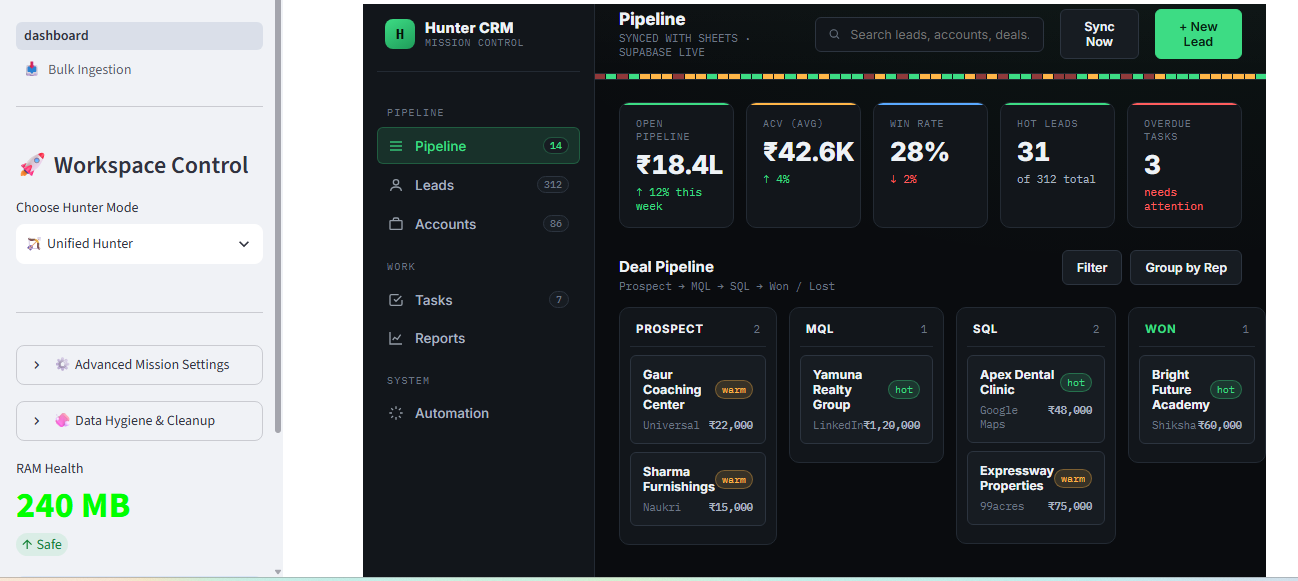Select Pipeline in CRM navigation
The image size is (1298, 581).
[x=478, y=146]
